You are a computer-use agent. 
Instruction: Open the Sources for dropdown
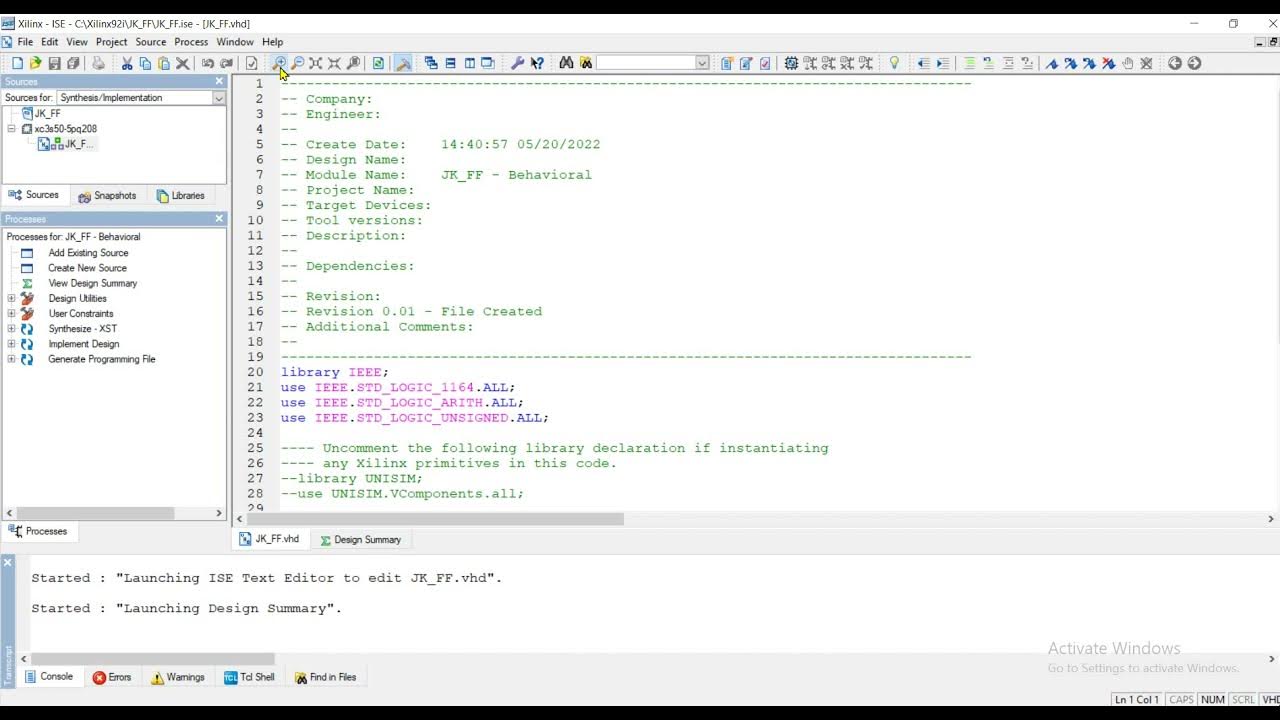pyautogui.click(x=218, y=98)
